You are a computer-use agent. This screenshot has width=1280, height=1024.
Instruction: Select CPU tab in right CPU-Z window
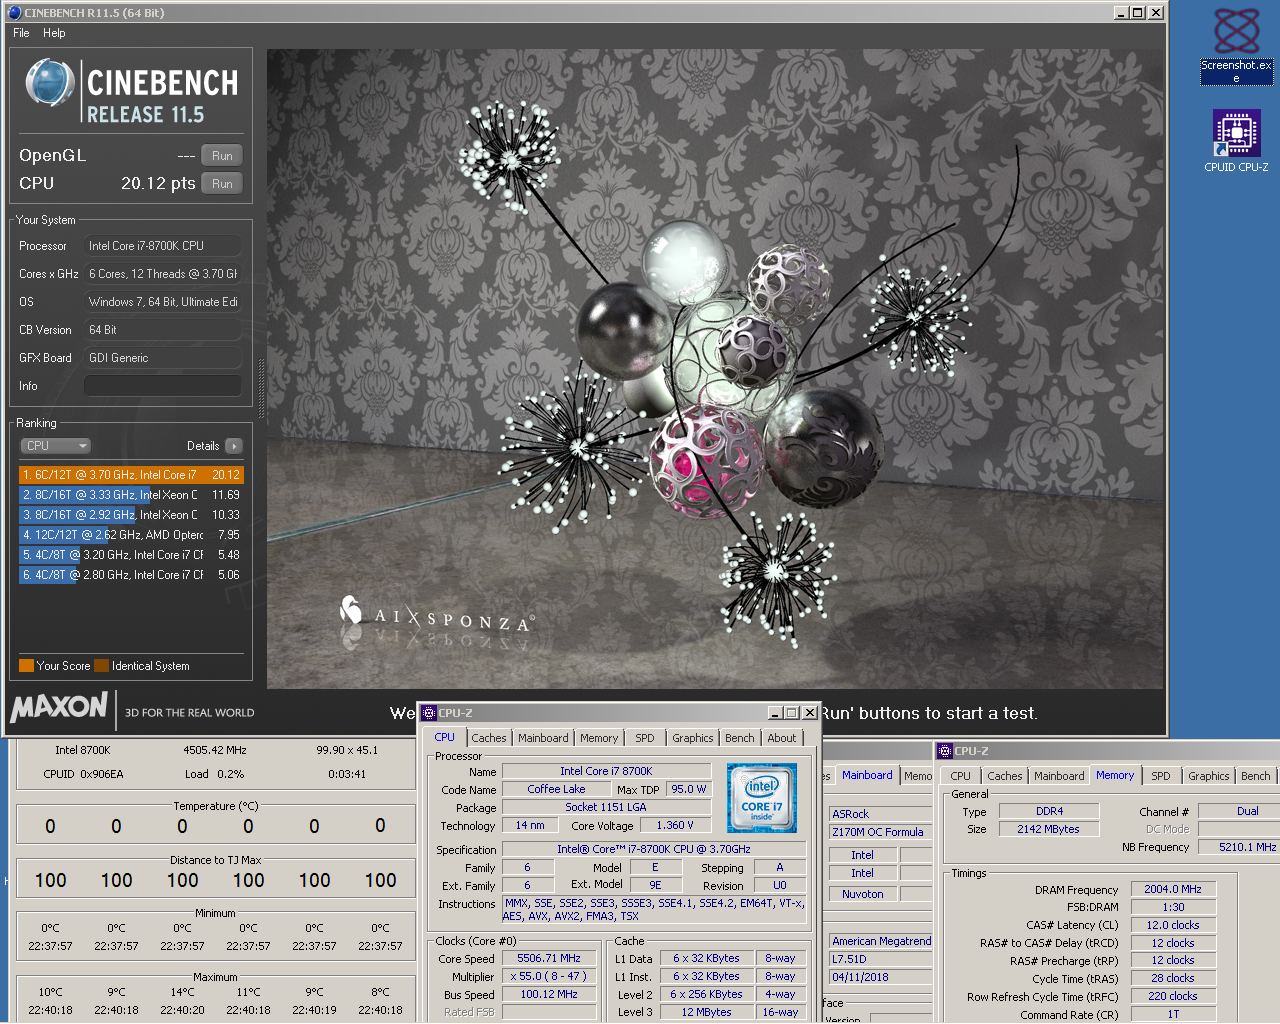click(x=961, y=776)
